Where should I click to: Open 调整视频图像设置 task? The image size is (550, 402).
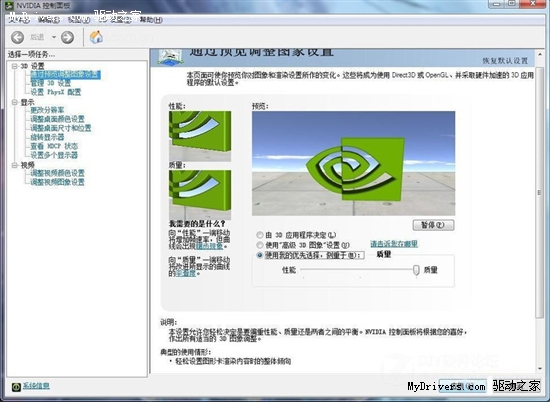[57, 182]
